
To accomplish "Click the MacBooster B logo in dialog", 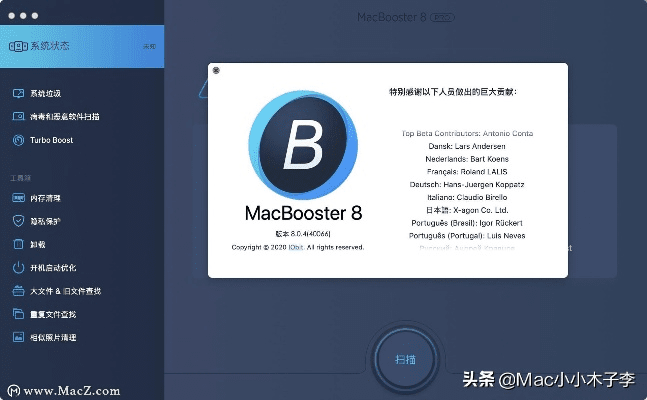I will point(303,145).
